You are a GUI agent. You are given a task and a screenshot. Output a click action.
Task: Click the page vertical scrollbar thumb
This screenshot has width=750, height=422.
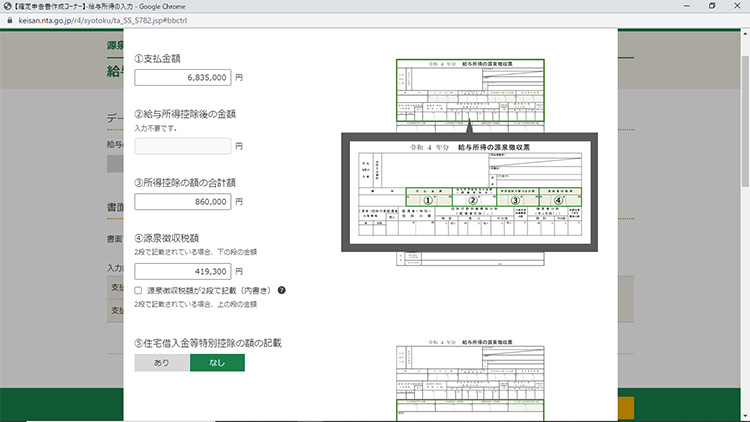pyautogui.click(x=744, y=110)
